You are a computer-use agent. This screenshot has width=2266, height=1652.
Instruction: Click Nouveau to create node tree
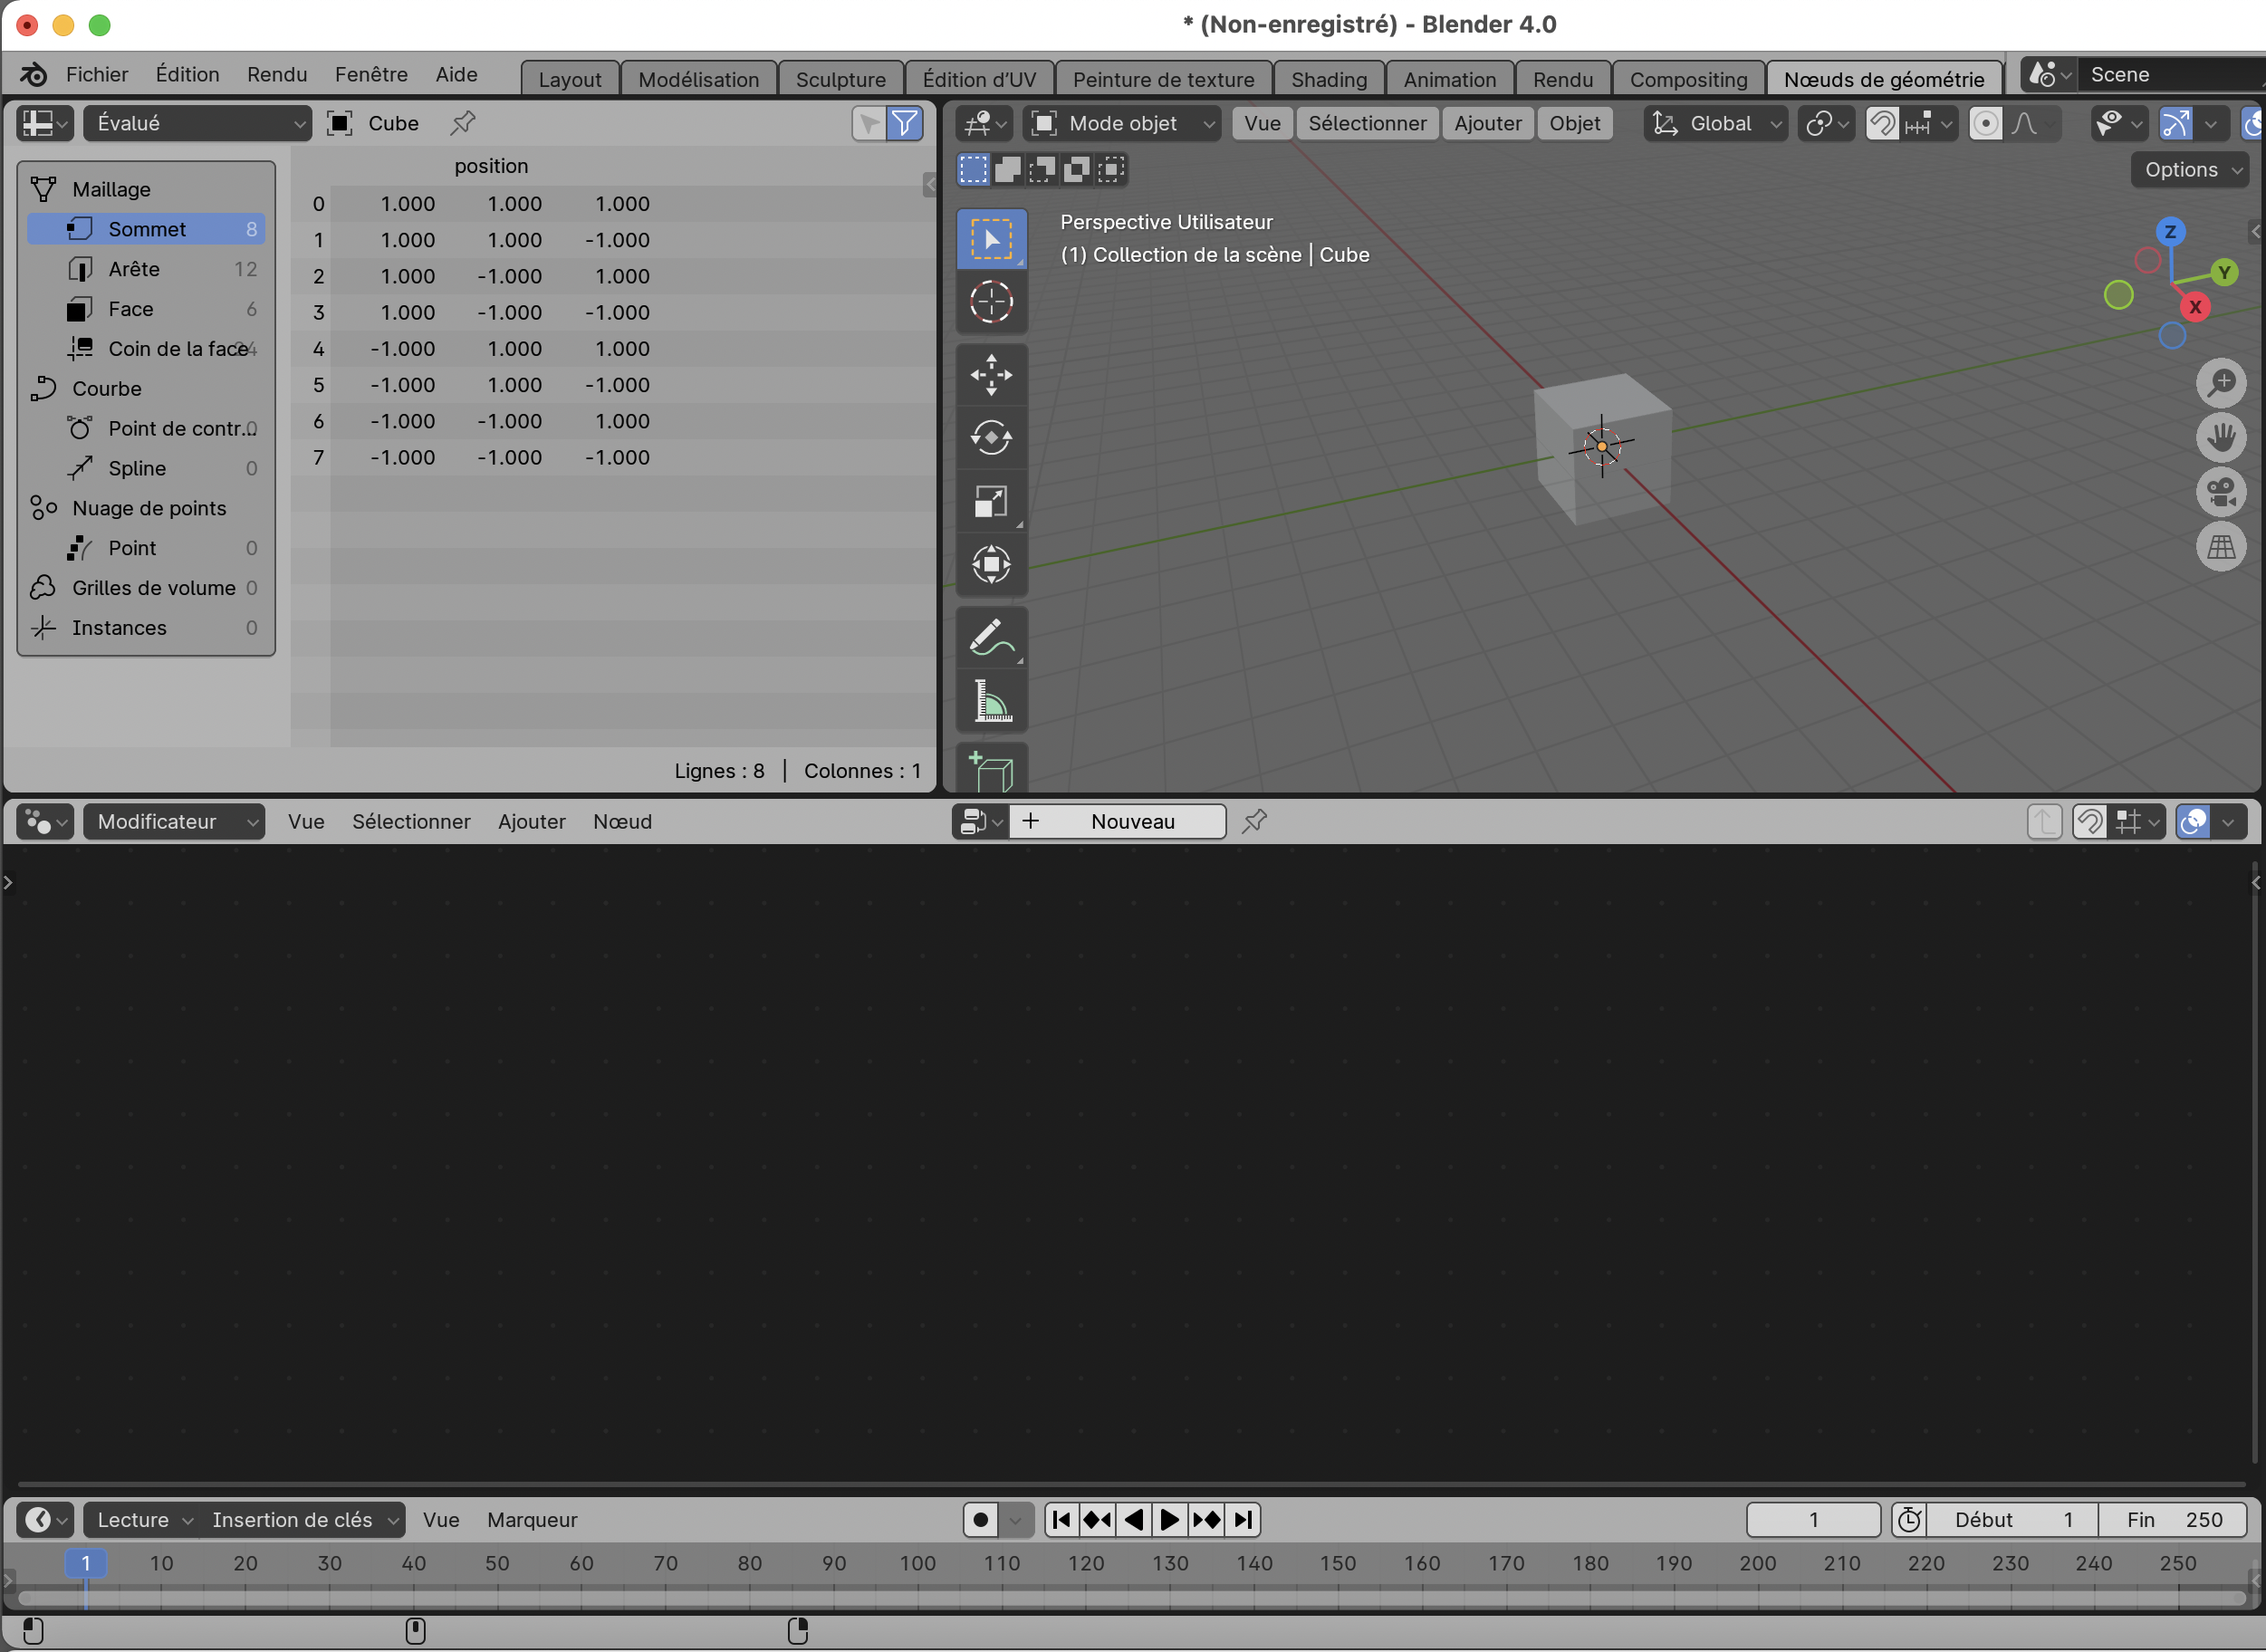point(1131,821)
